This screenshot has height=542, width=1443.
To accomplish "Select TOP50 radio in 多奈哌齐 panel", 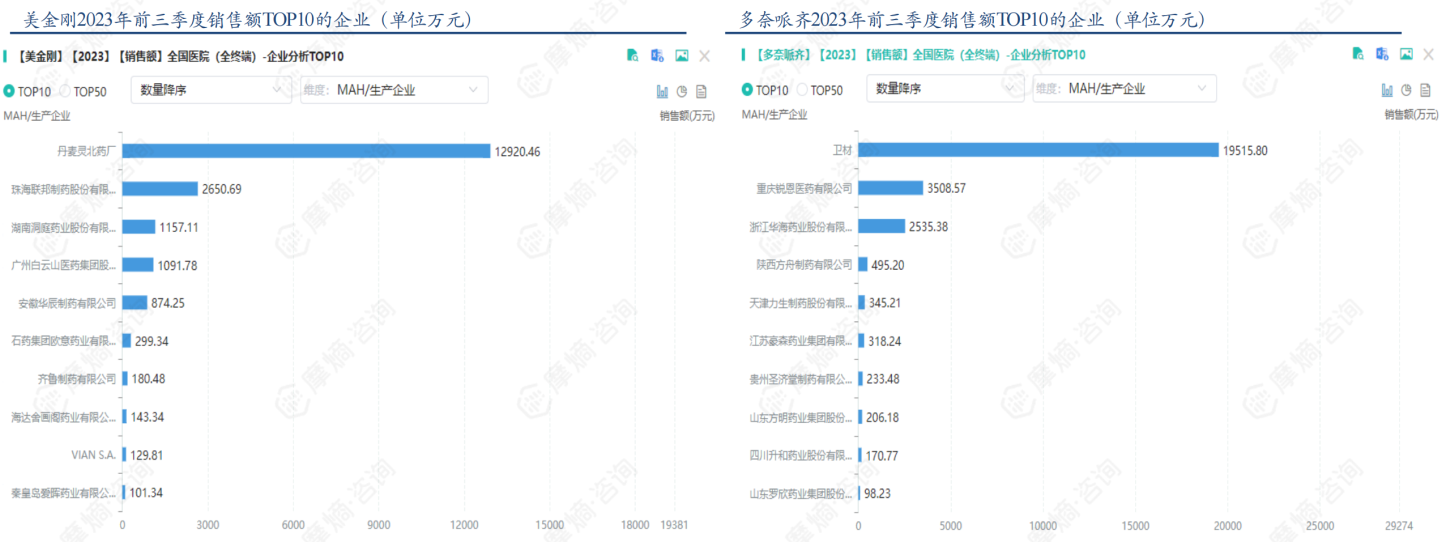I will tap(802, 90).
